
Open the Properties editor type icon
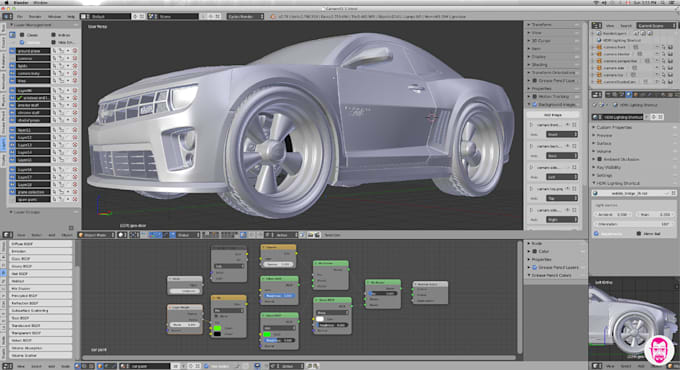596,95
